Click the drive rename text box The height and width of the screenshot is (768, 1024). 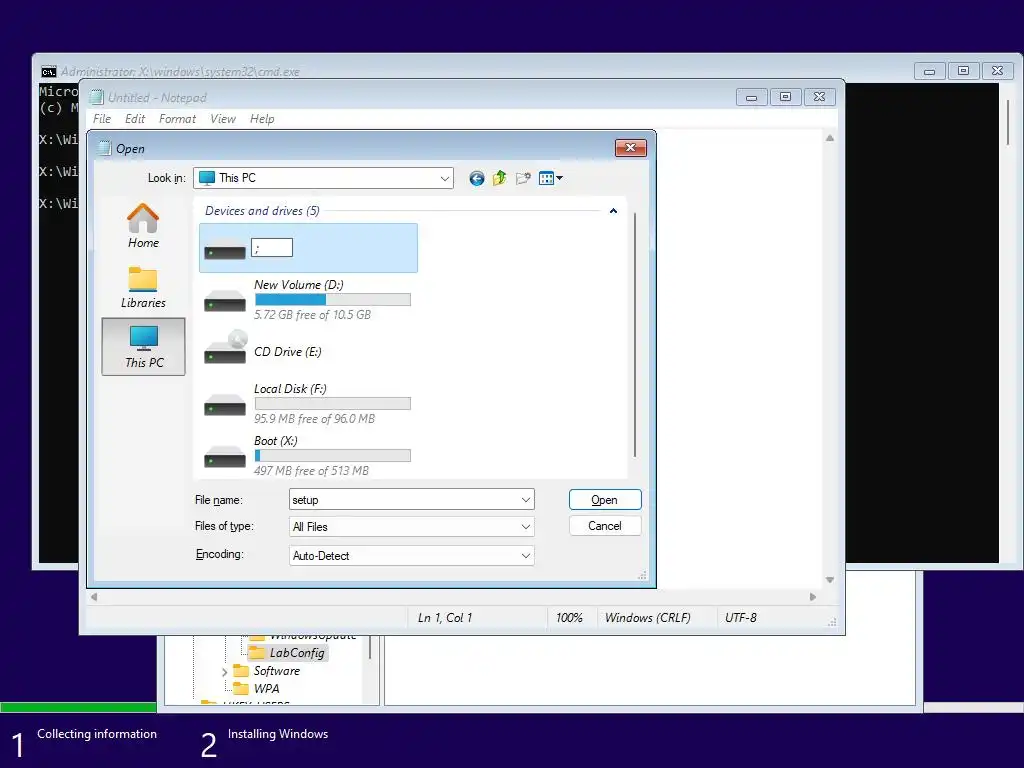click(272, 248)
